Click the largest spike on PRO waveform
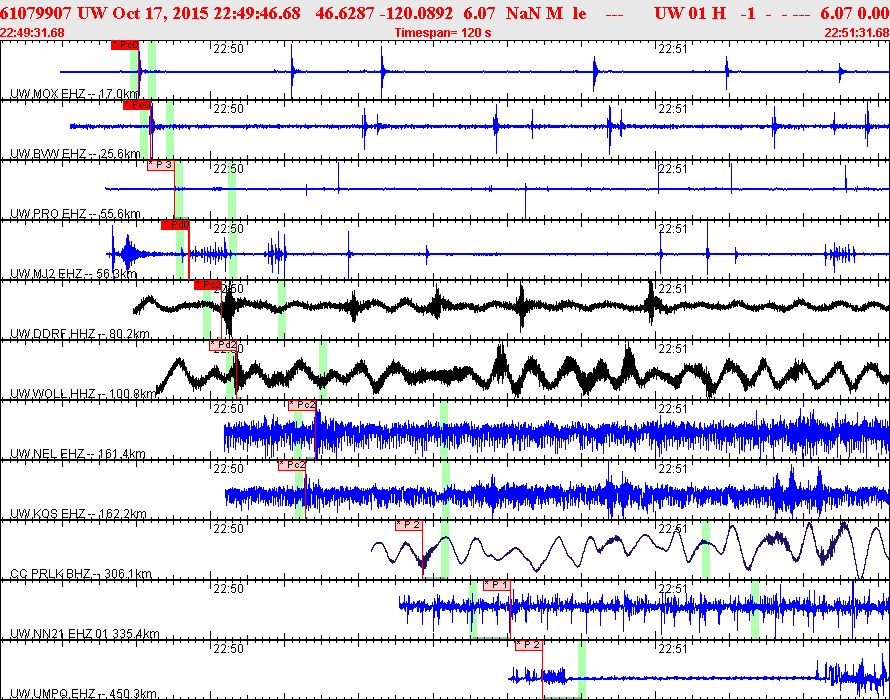Screen dimensions: 890x700 (526, 201)
